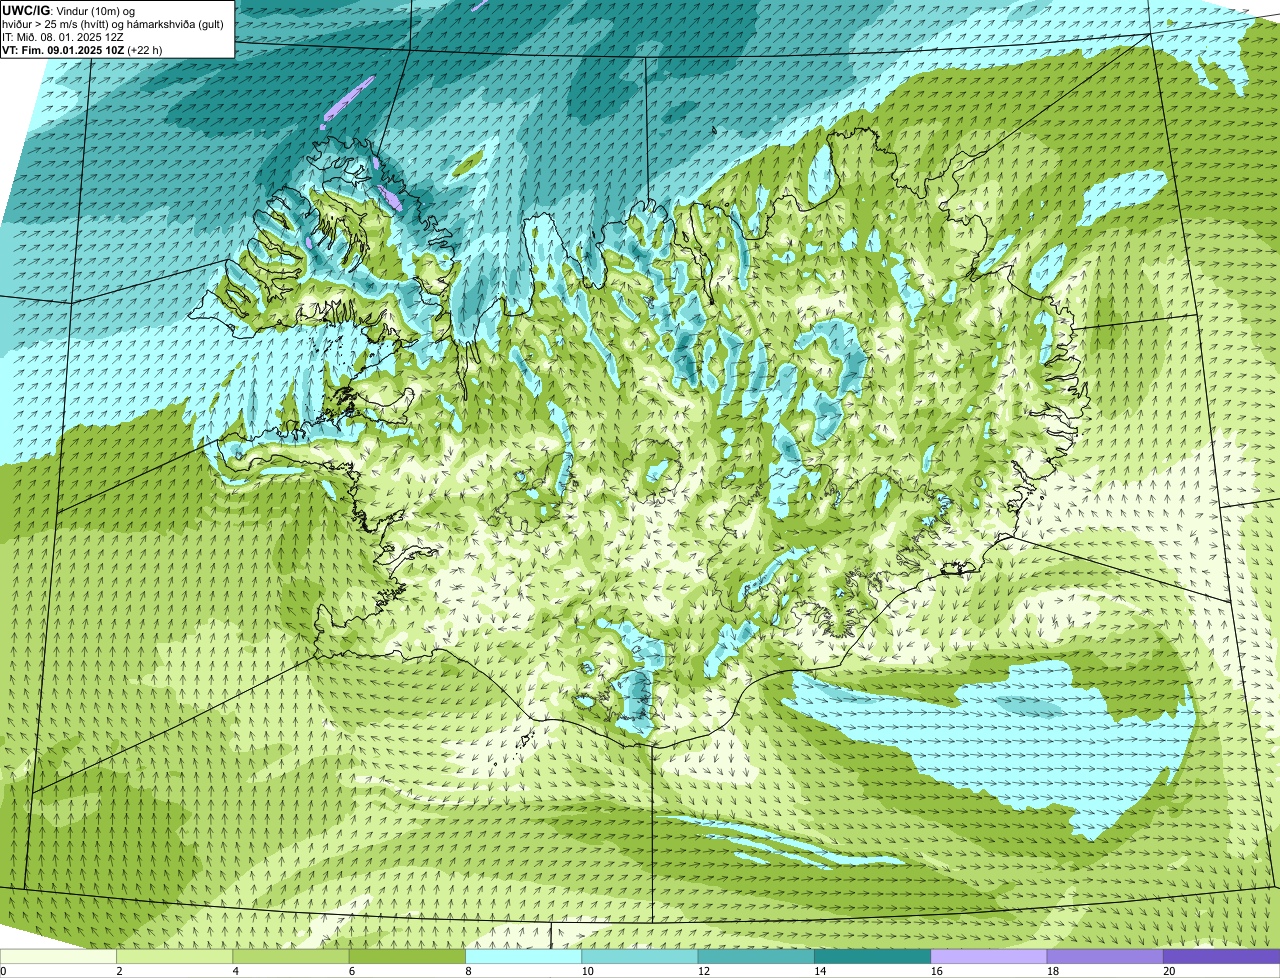Viewport: 1280px width, 978px height.
Task: Click the light green 2–4 m/s legend swatch
Action: pyautogui.click(x=174, y=956)
